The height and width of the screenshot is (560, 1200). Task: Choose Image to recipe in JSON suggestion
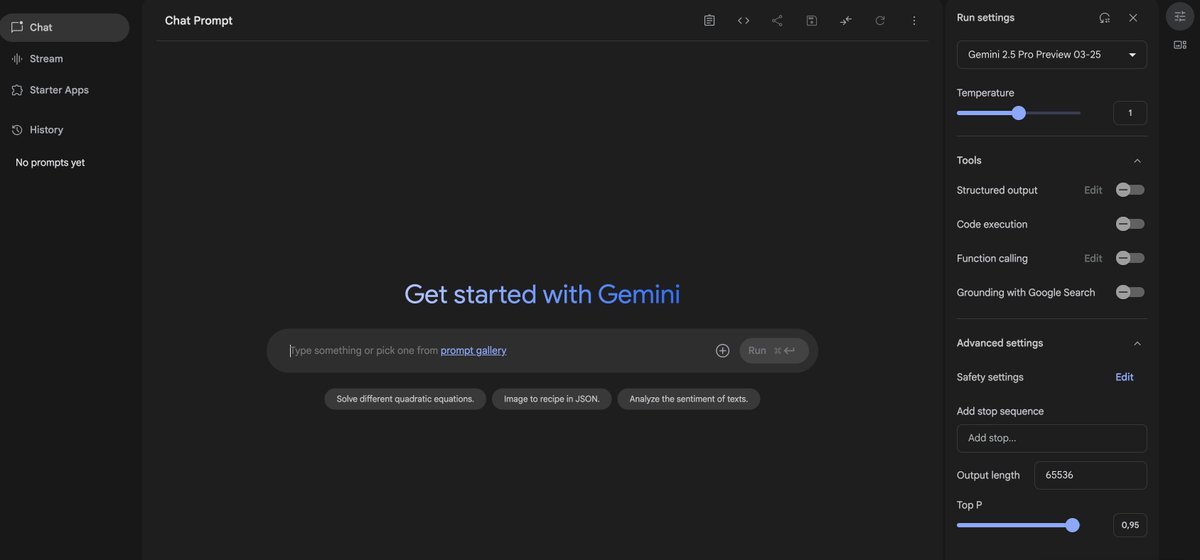click(x=552, y=399)
